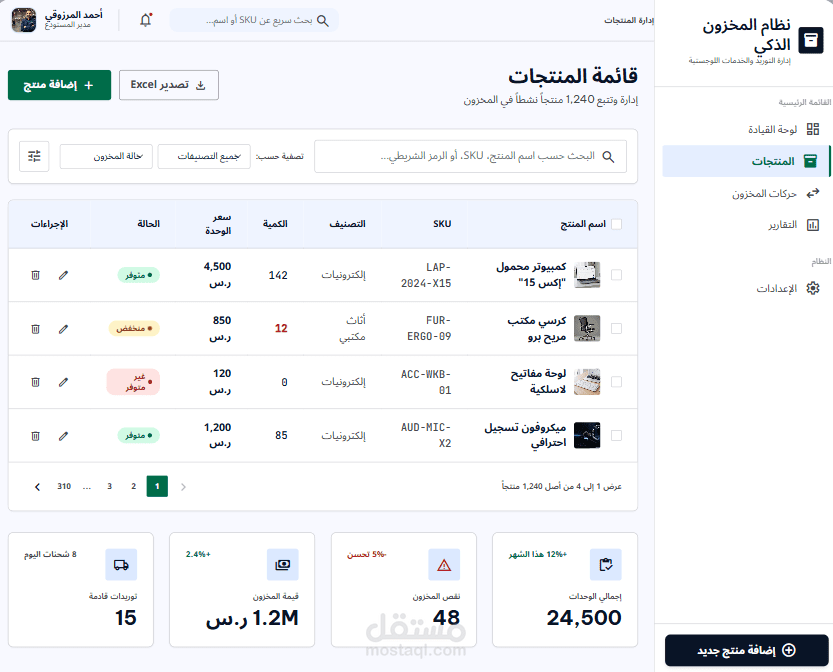Image resolution: width=833 pixels, height=672 pixels.
Task: Click the منخفض status badge
Action: pyautogui.click(x=134, y=328)
